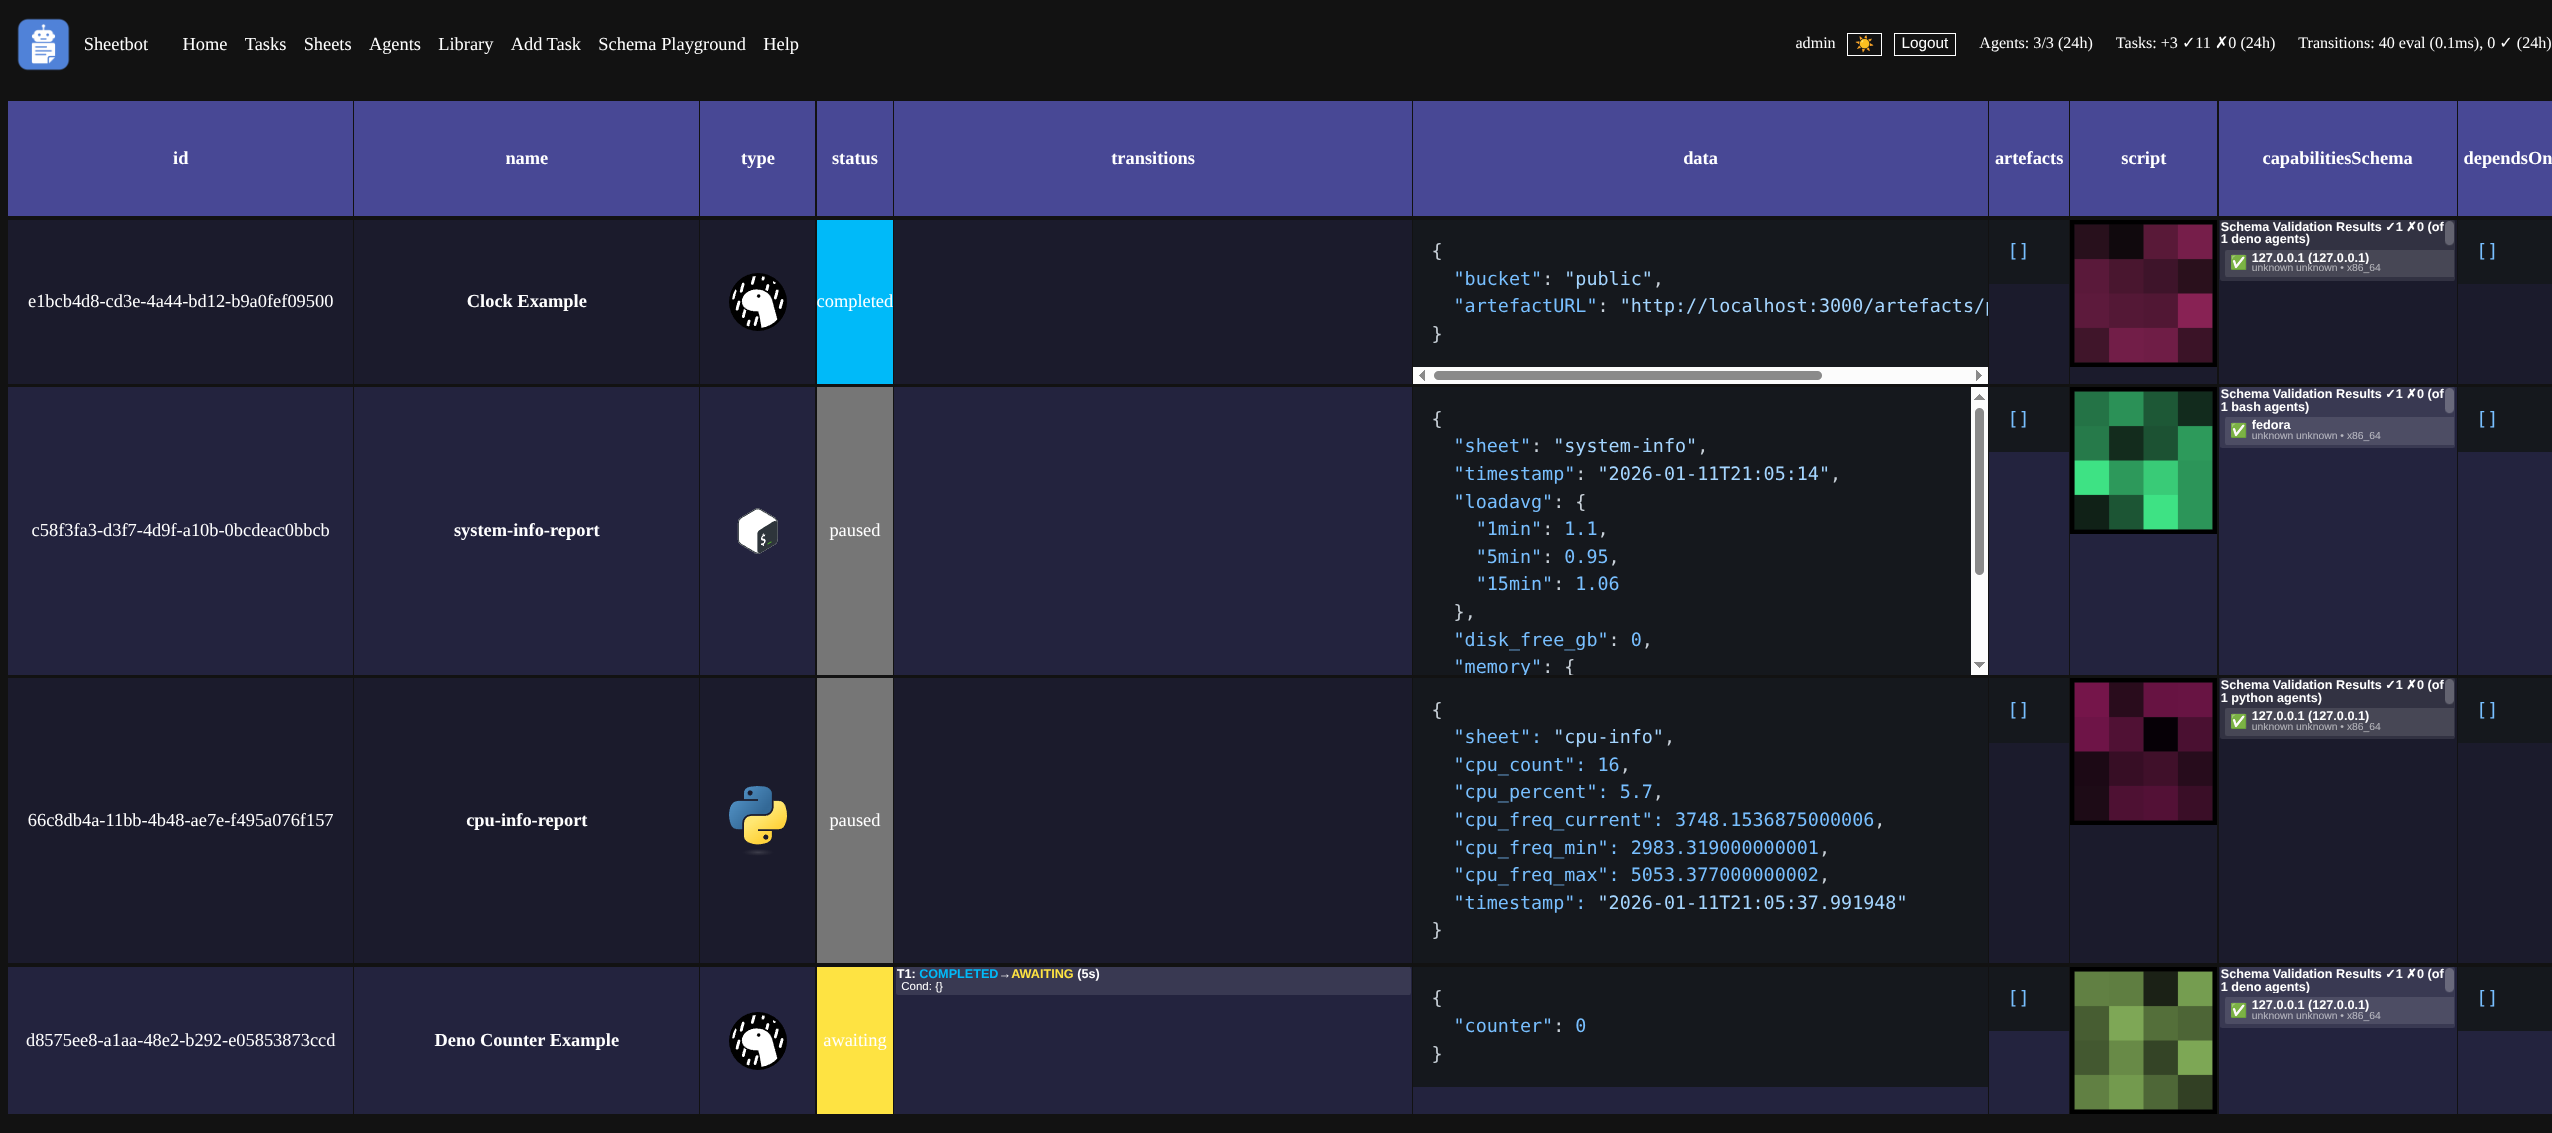Click the dependsOn brackets for cpu-info-report
The height and width of the screenshot is (1133, 2552).
2487,709
